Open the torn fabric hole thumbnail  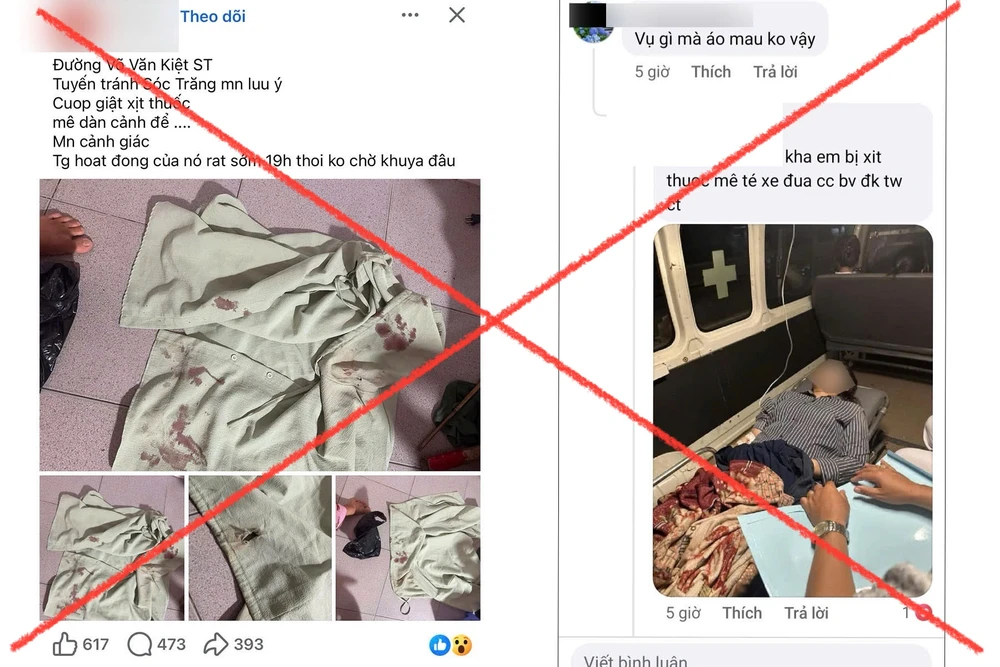pos(260,548)
